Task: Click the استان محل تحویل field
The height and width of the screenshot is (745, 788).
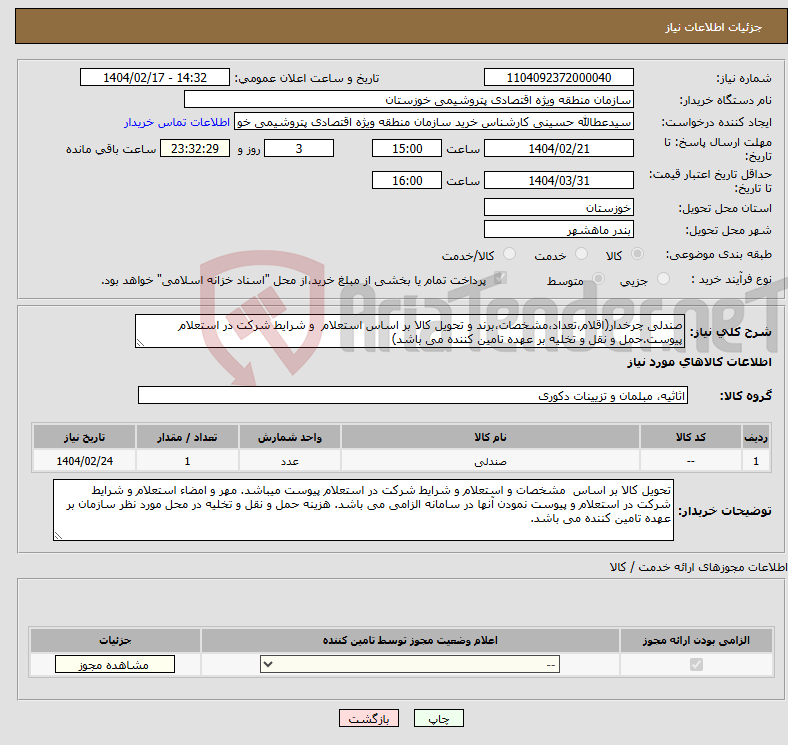Action: tap(558, 207)
